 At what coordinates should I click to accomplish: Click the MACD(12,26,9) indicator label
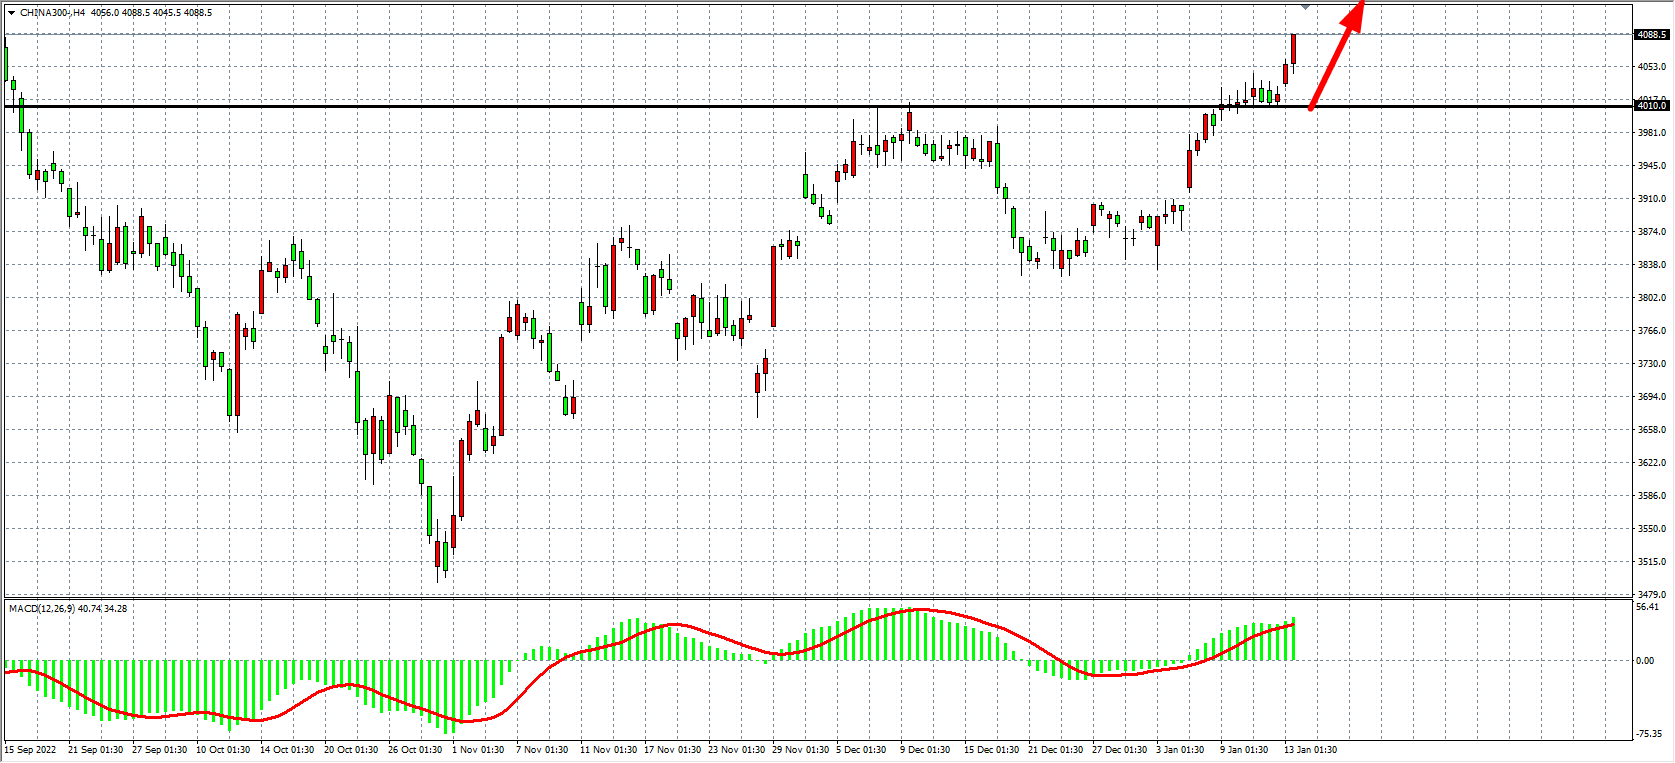40,608
